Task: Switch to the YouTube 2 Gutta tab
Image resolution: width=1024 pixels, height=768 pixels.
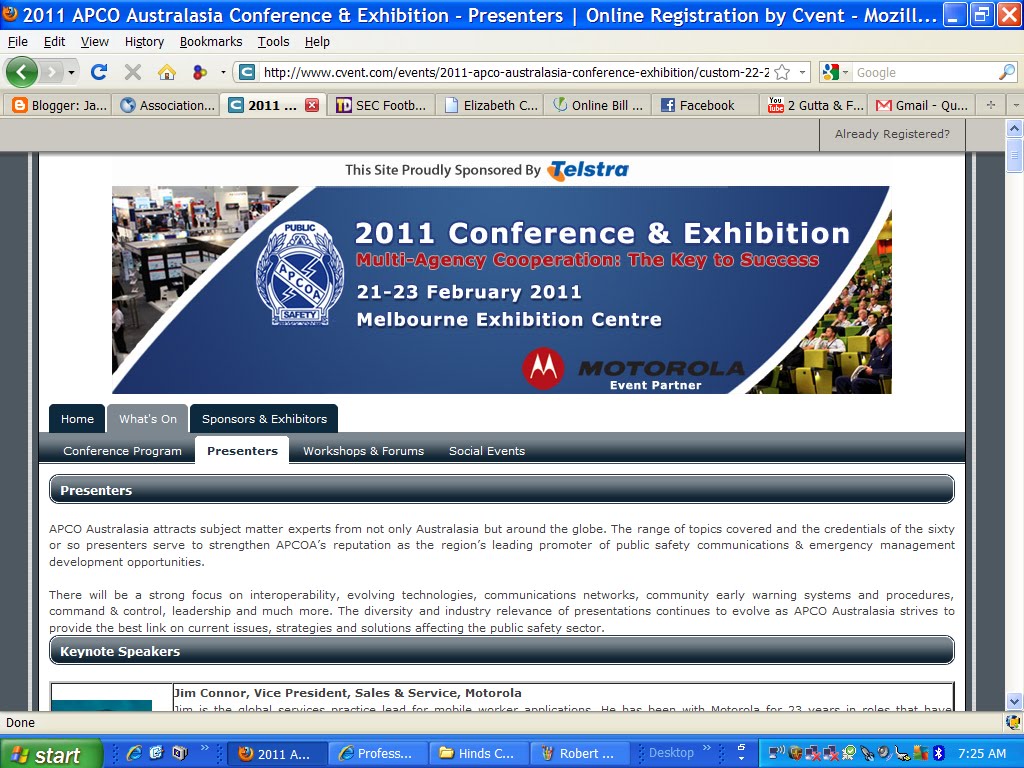Action: 815,105
